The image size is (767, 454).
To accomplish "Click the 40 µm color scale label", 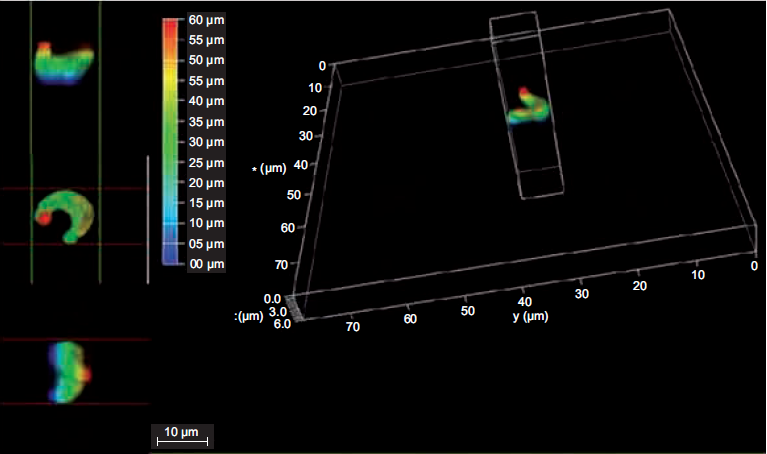I will [207, 101].
